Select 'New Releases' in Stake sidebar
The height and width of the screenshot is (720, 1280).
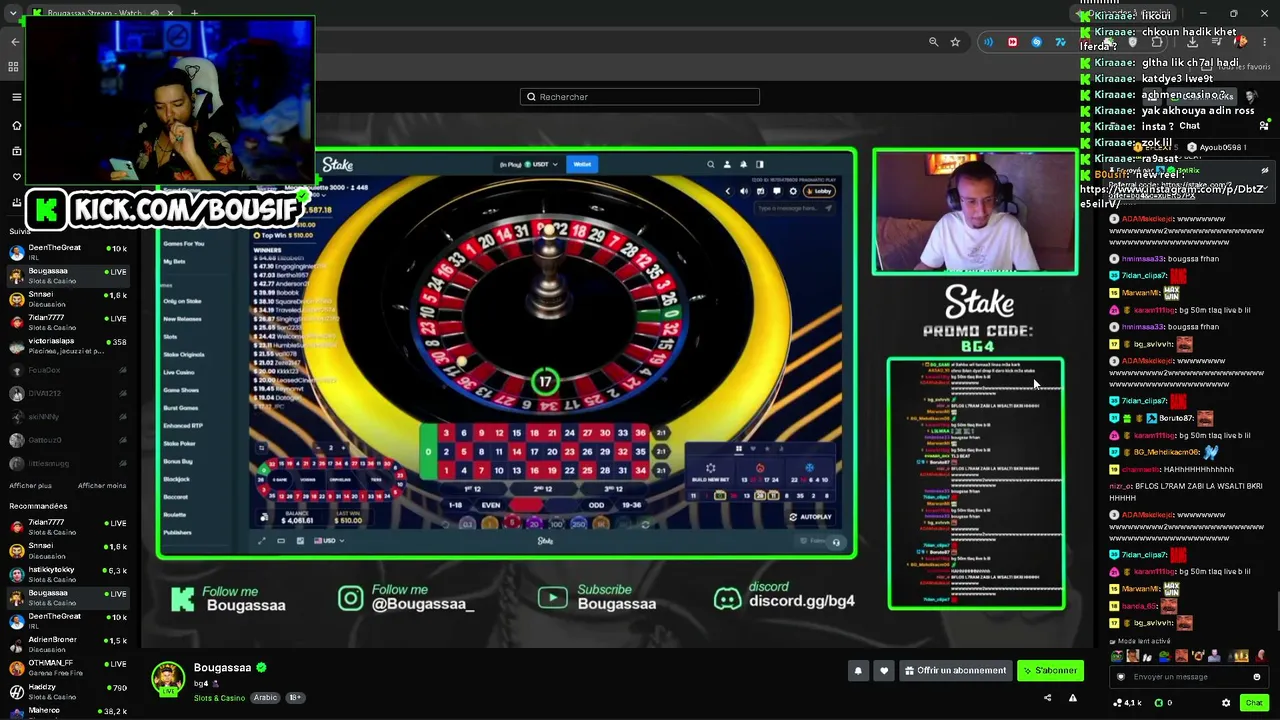click(182, 319)
